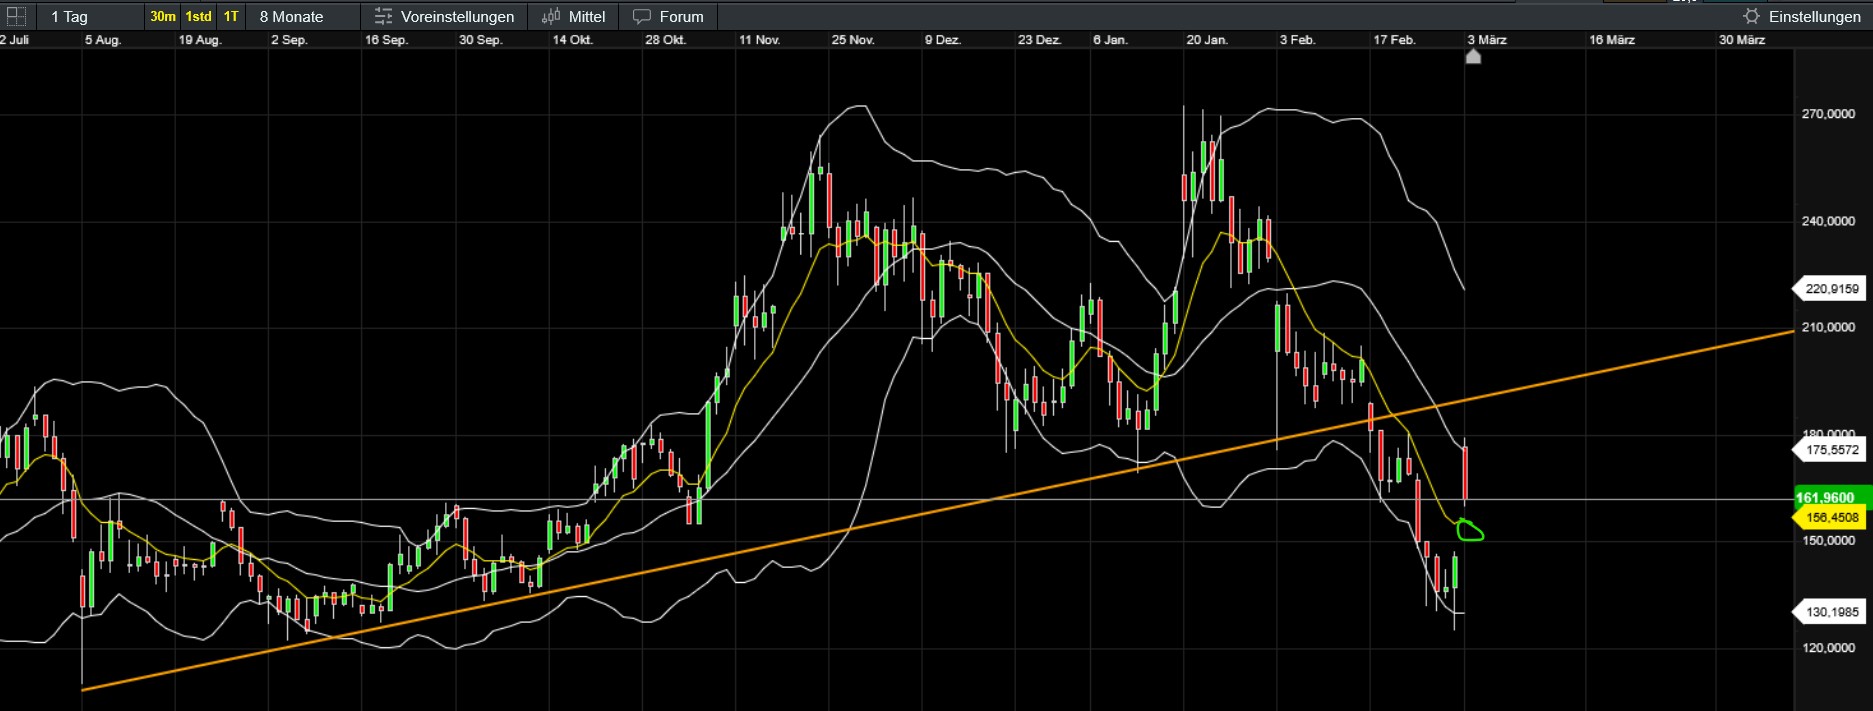Click the '9 Dez.' date label
The image size is (1873, 711).
point(943,40)
